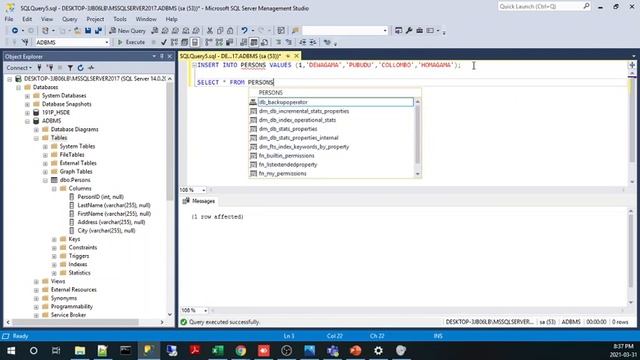Collapse the dbo.Persons table node
Viewport: 640px width, 360px height.
click(x=45, y=180)
